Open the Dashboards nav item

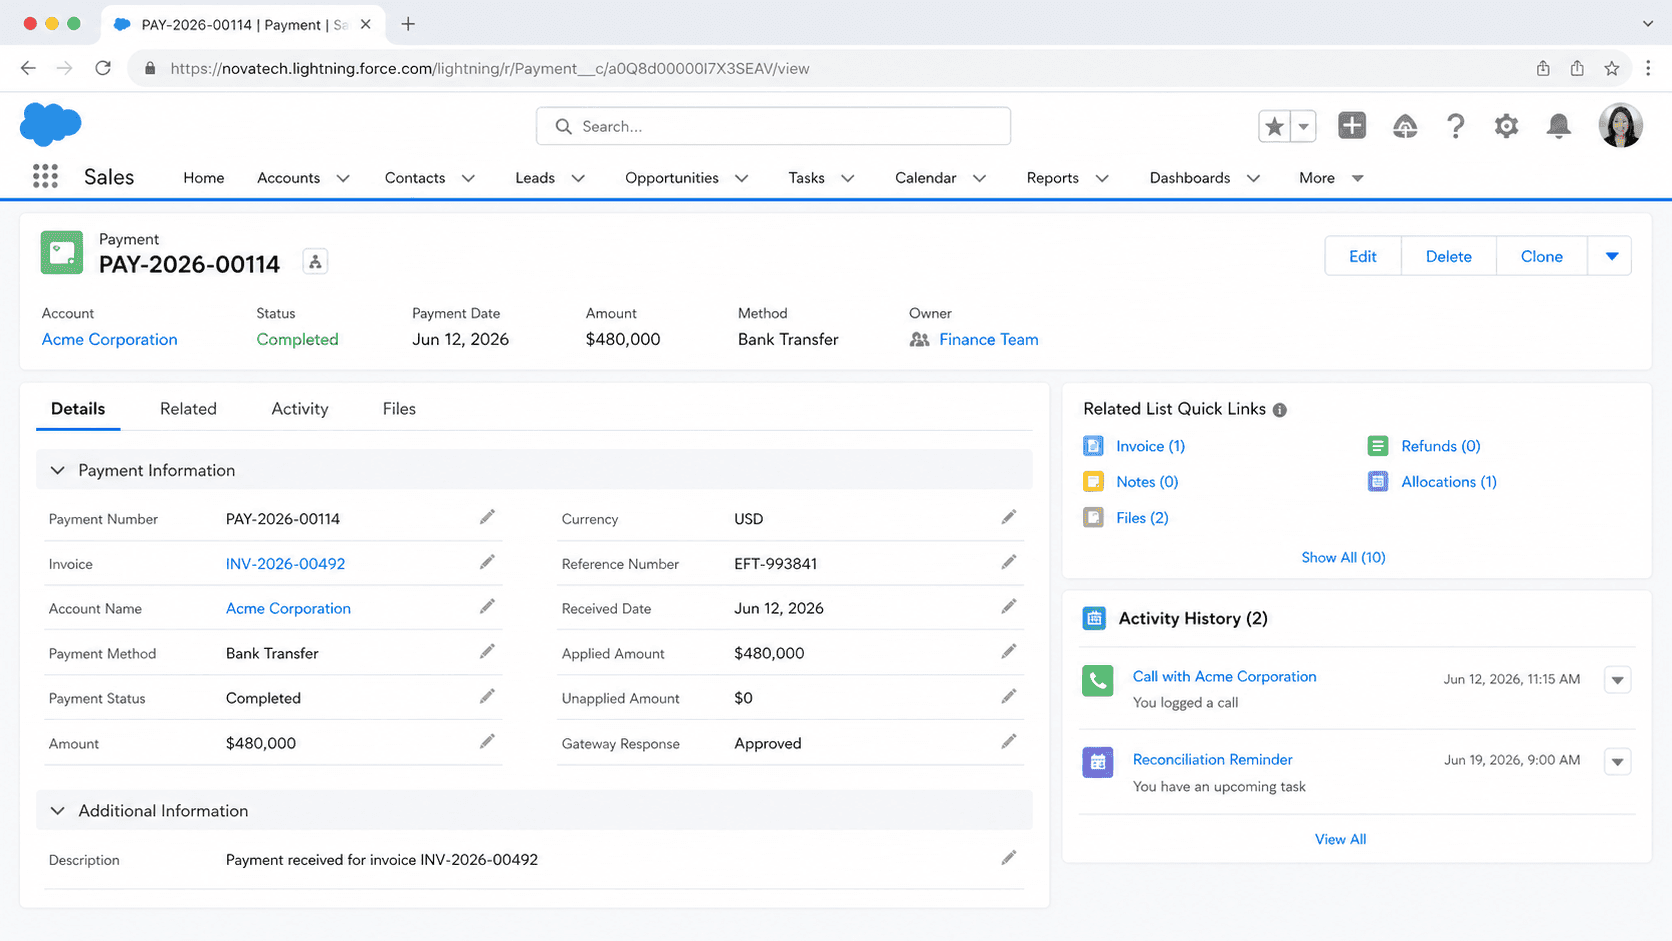(1190, 178)
